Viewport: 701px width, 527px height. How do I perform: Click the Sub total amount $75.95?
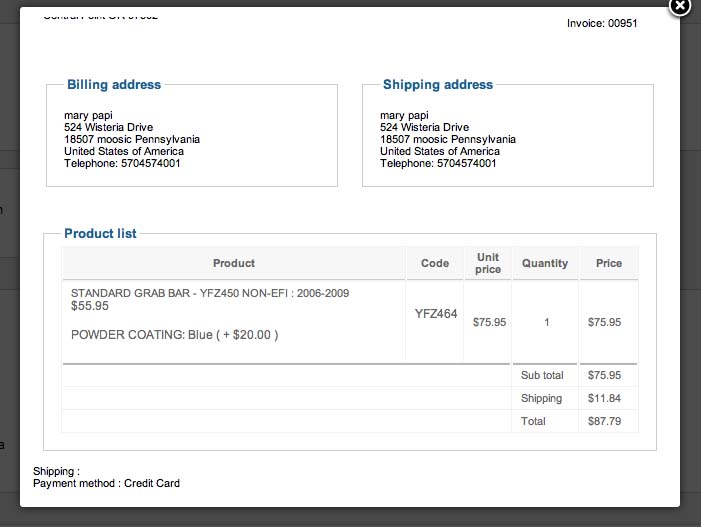pyautogui.click(x=604, y=376)
